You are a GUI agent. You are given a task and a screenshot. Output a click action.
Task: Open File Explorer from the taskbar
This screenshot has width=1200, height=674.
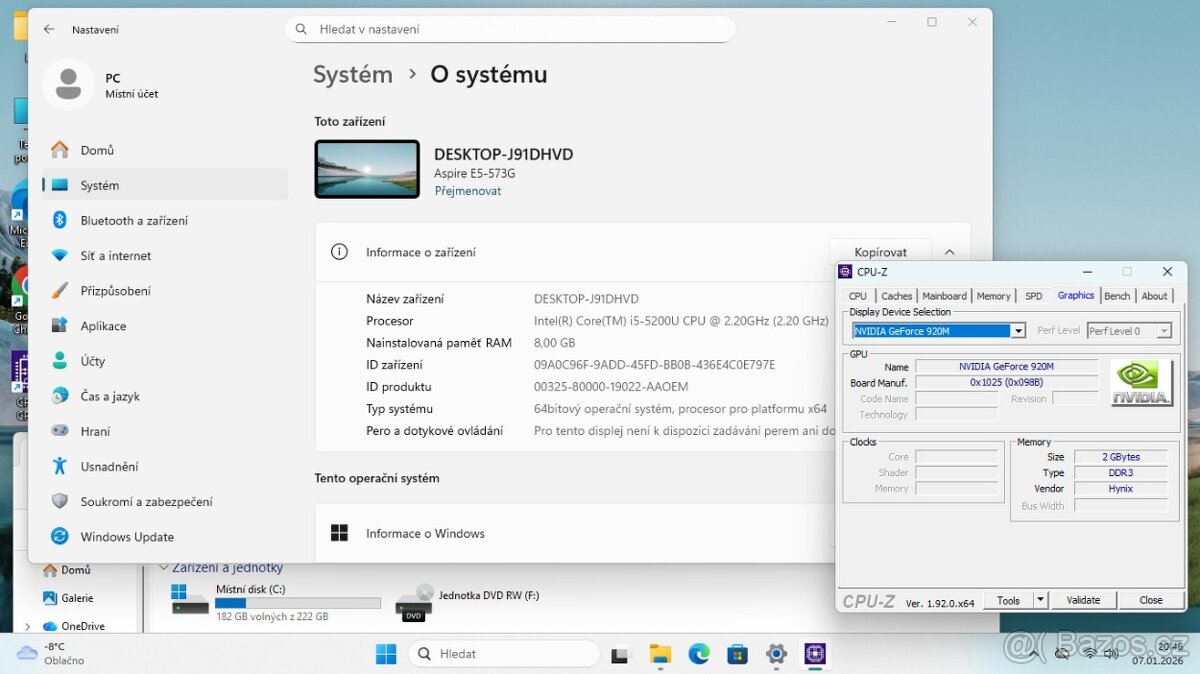(660, 653)
